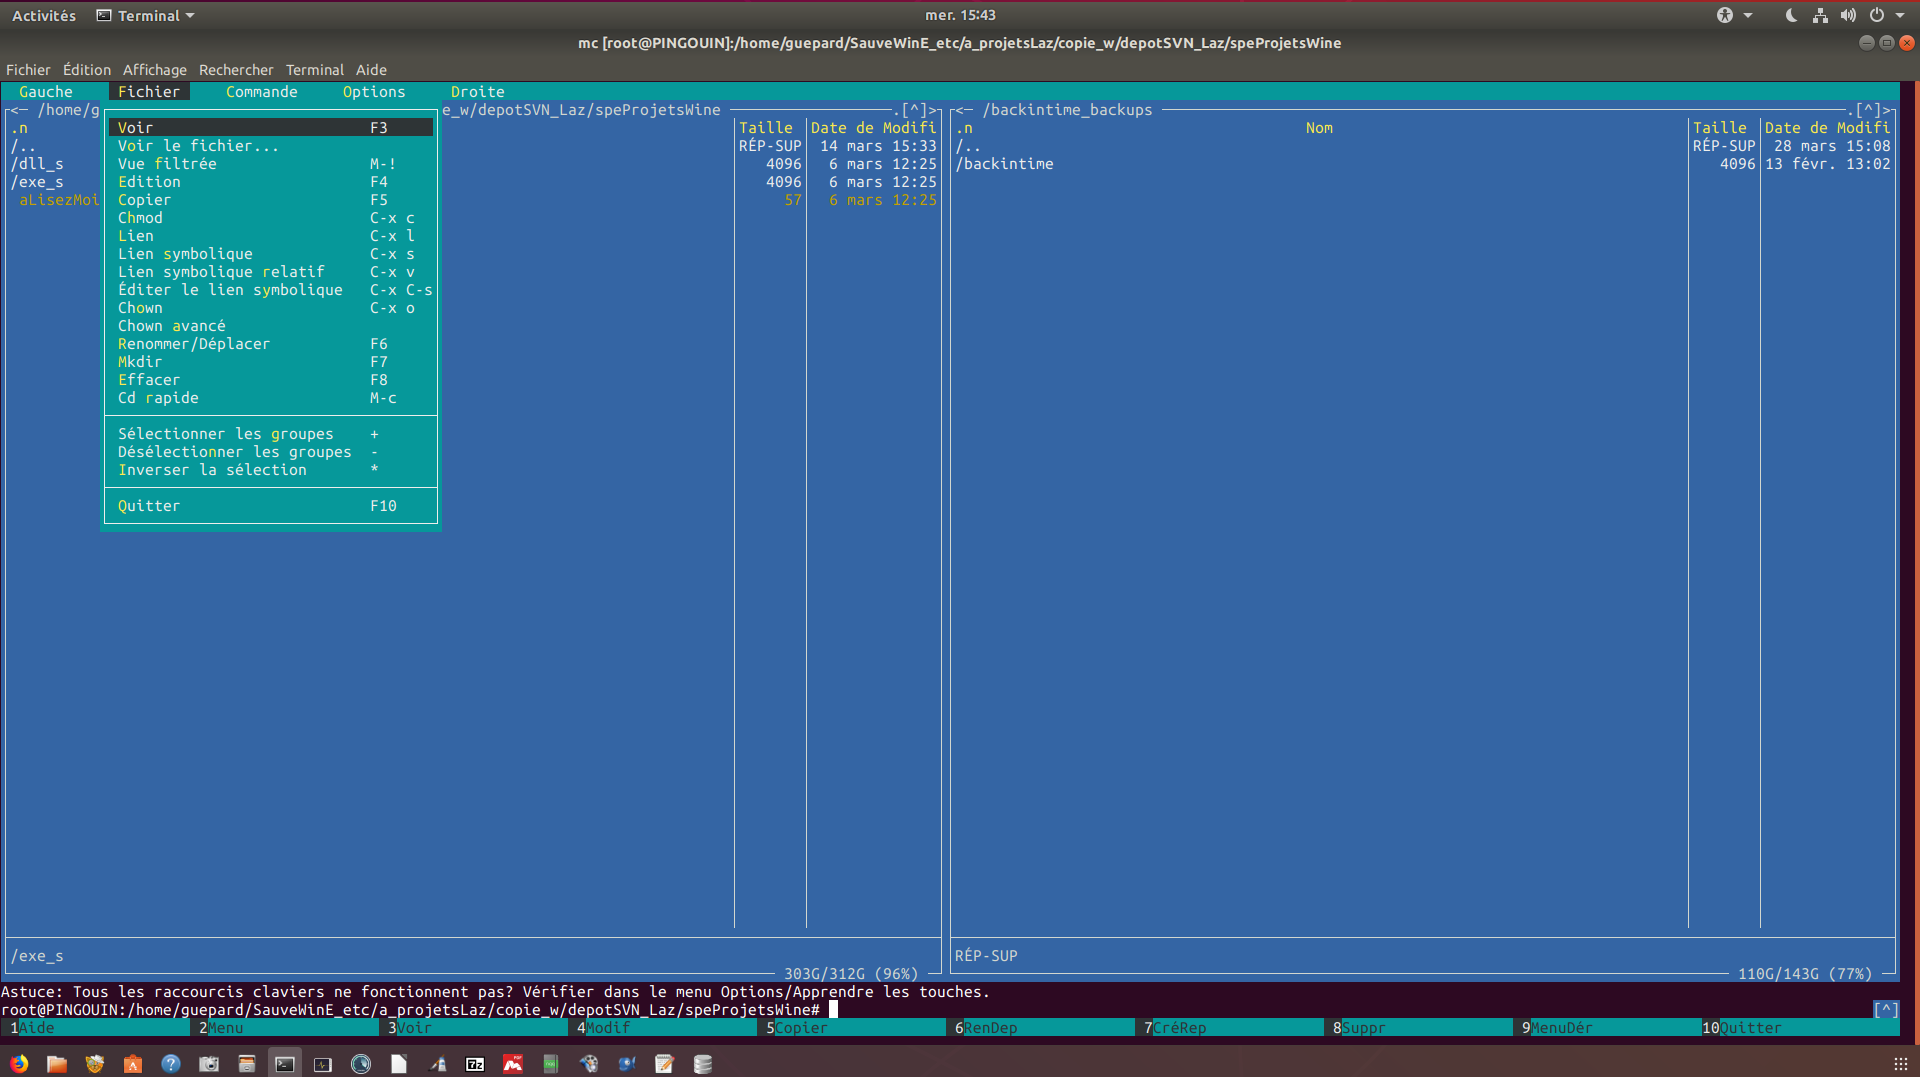The image size is (1920, 1077).
Task: Open the red PDF application icon
Action: pyautogui.click(x=513, y=1064)
